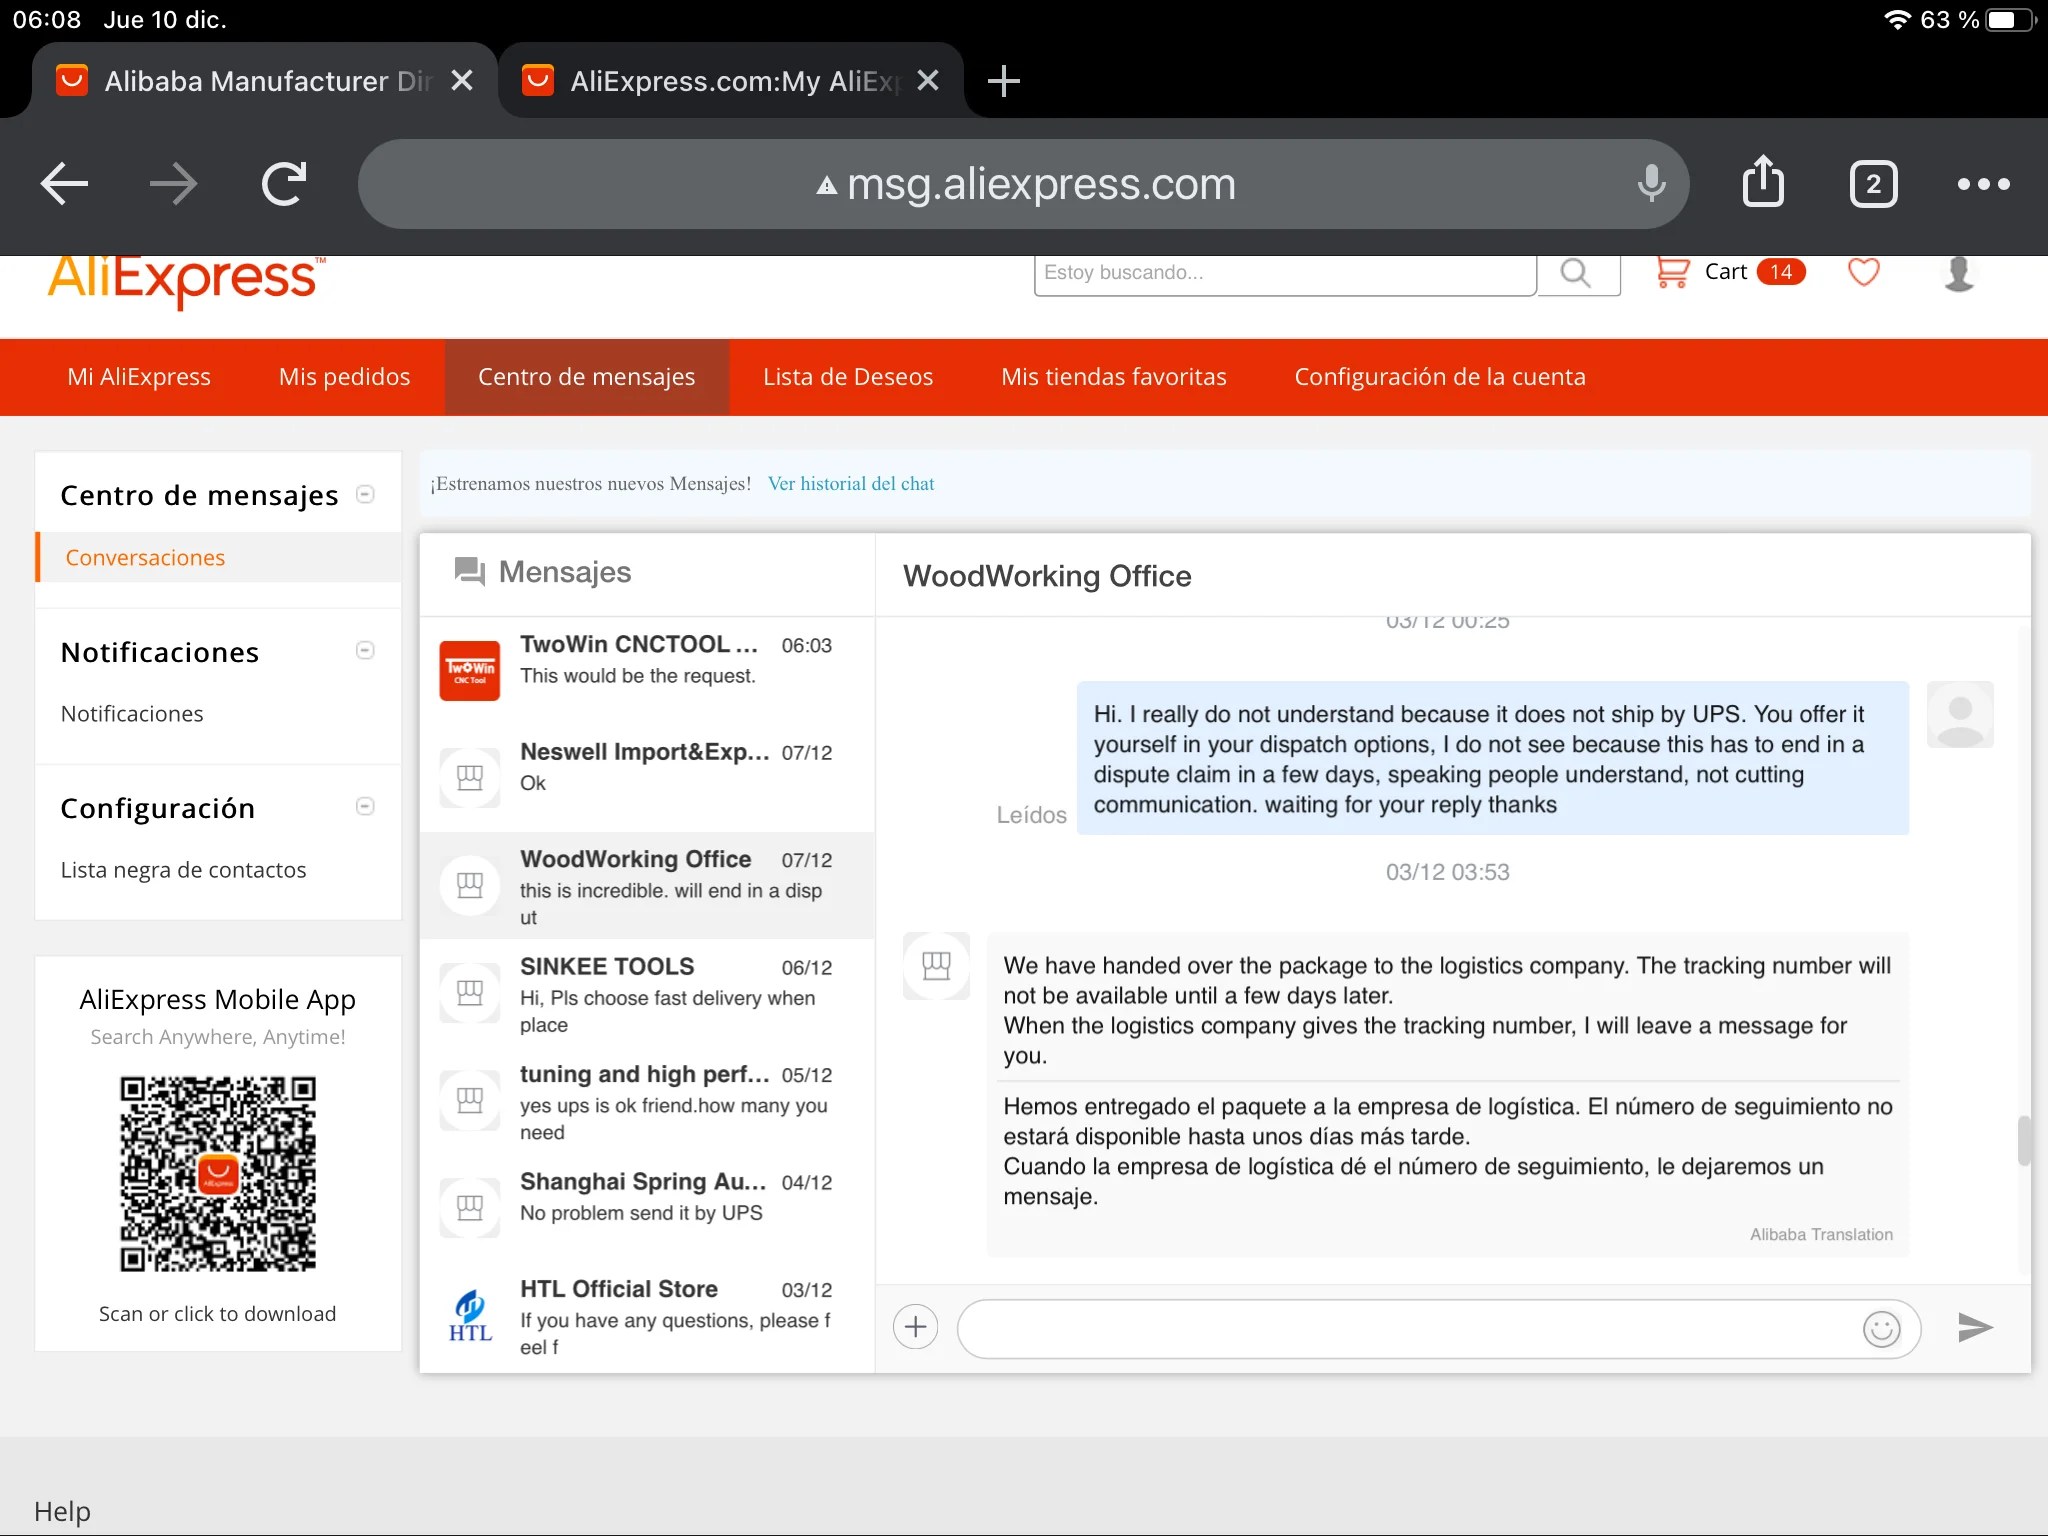Click the search magnifier icon
Image resolution: width=2048 pixels, height=1536 pixels.
pyautogui.click(x=1576, y=273)
